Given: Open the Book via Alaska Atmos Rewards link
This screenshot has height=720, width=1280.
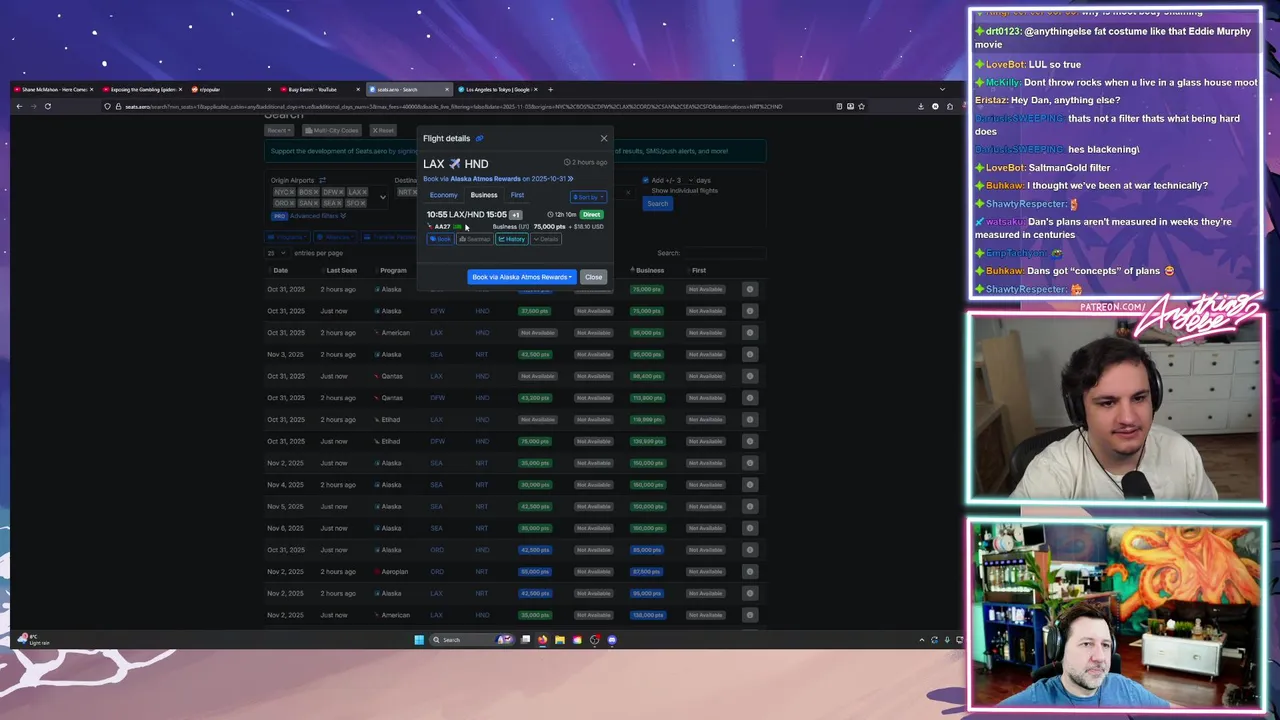Looking at the screenshot, I should pos(498,179).
